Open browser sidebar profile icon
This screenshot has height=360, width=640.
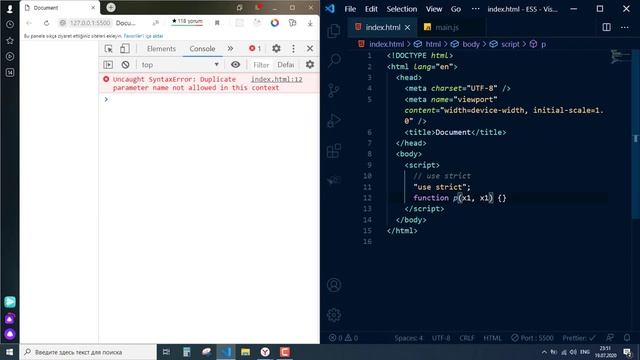(10, 8)
